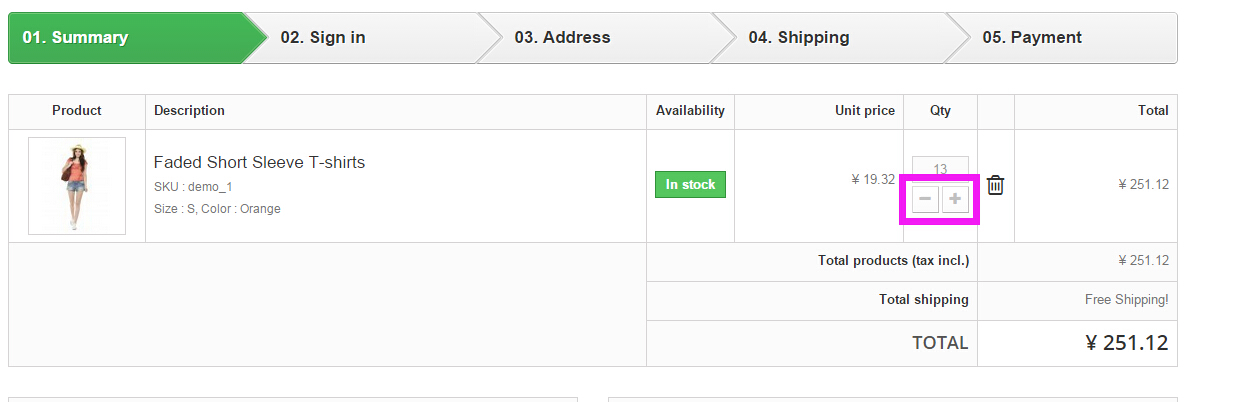Viewport: 1256px width, 402px height.
Task: Delete the T-shirt from the cart
Action: pyautogui.click(x=995, y=185)
